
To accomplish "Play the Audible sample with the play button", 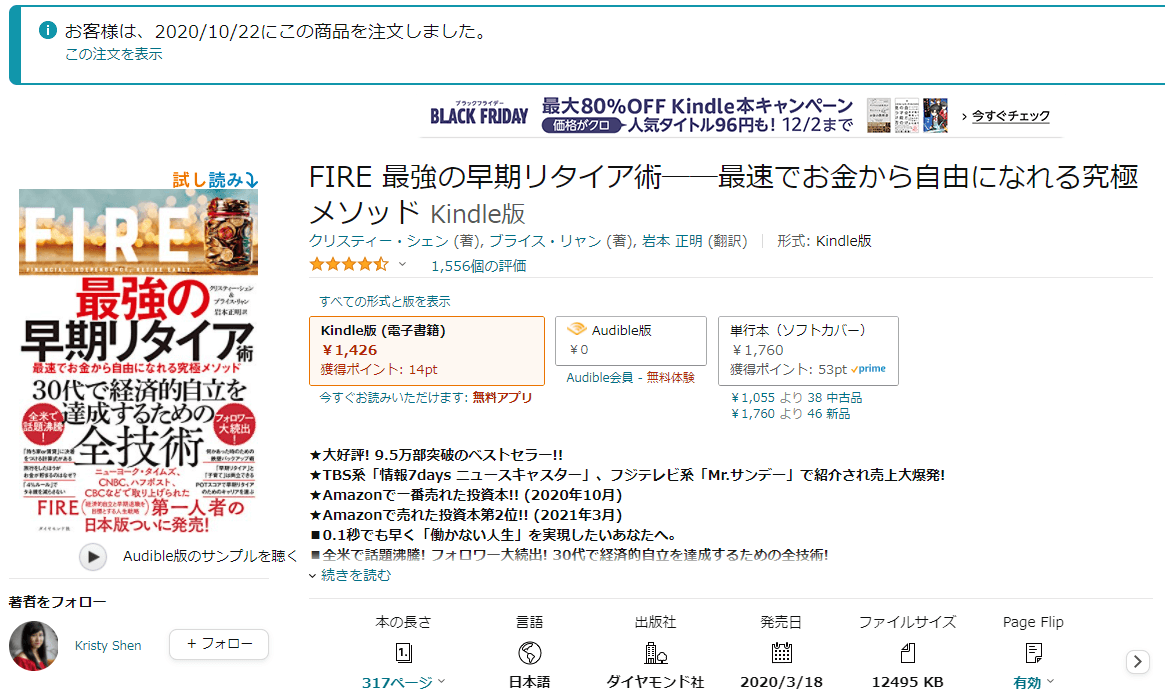I will (93, 557).
